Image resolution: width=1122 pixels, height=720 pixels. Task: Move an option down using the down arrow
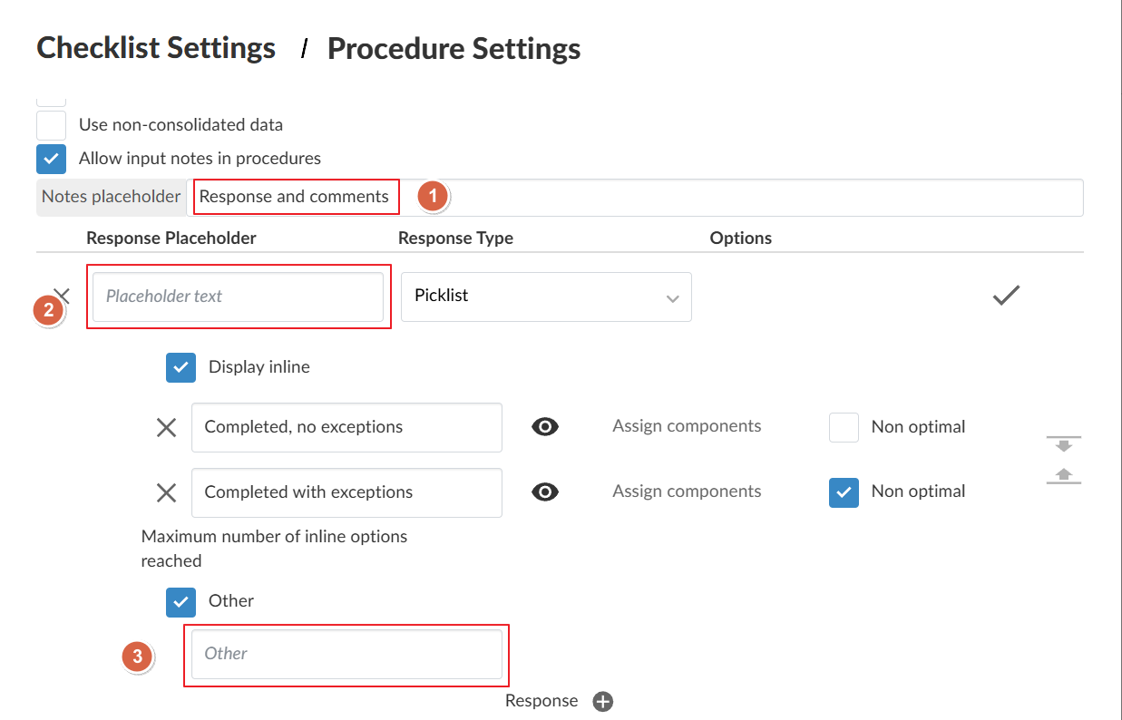(1063, 444)
